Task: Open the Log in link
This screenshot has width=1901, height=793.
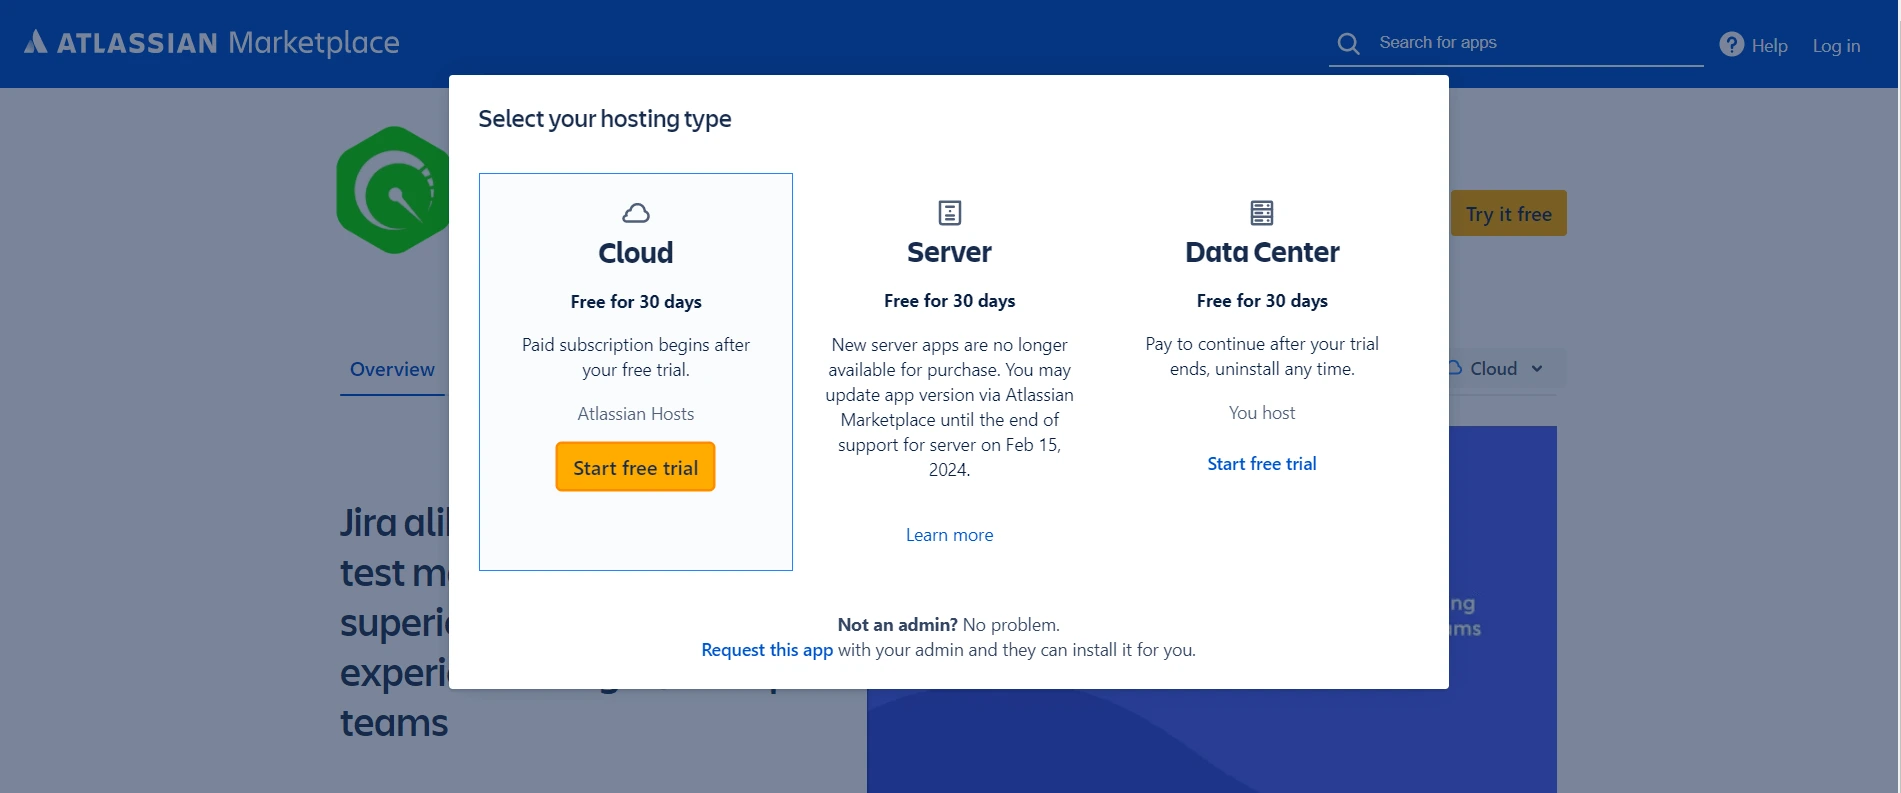Action: [x=1836, y=46]
